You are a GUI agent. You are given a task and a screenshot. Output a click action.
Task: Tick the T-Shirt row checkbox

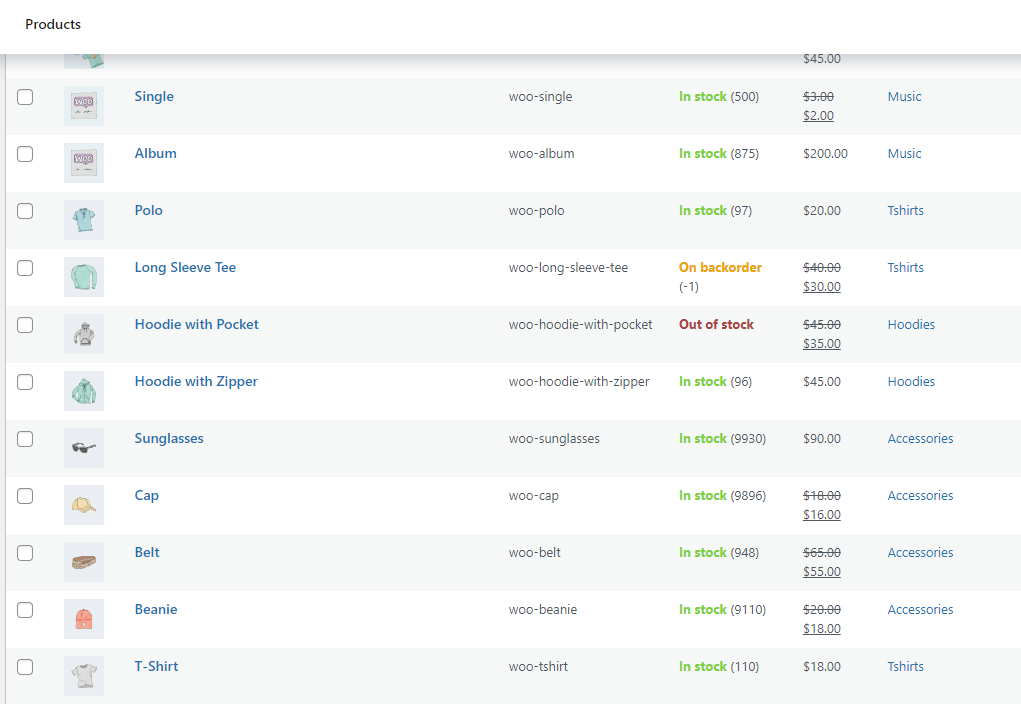tap(25, 667)
